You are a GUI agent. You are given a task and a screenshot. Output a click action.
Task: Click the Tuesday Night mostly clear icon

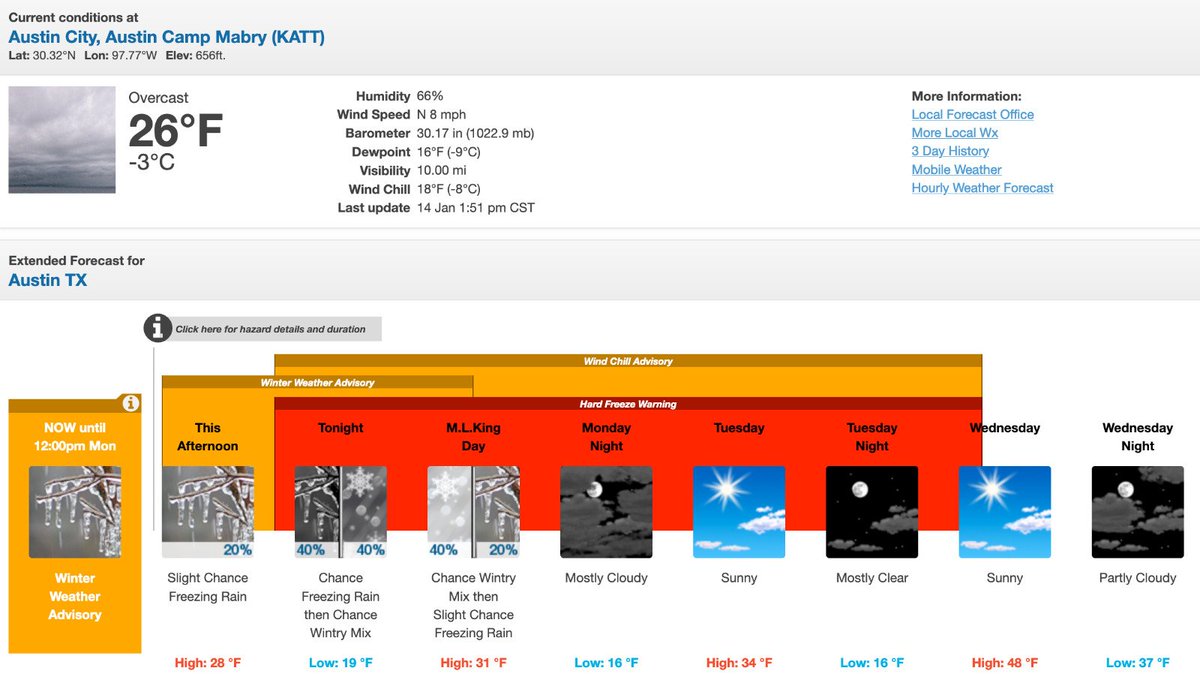coord(872,512)
